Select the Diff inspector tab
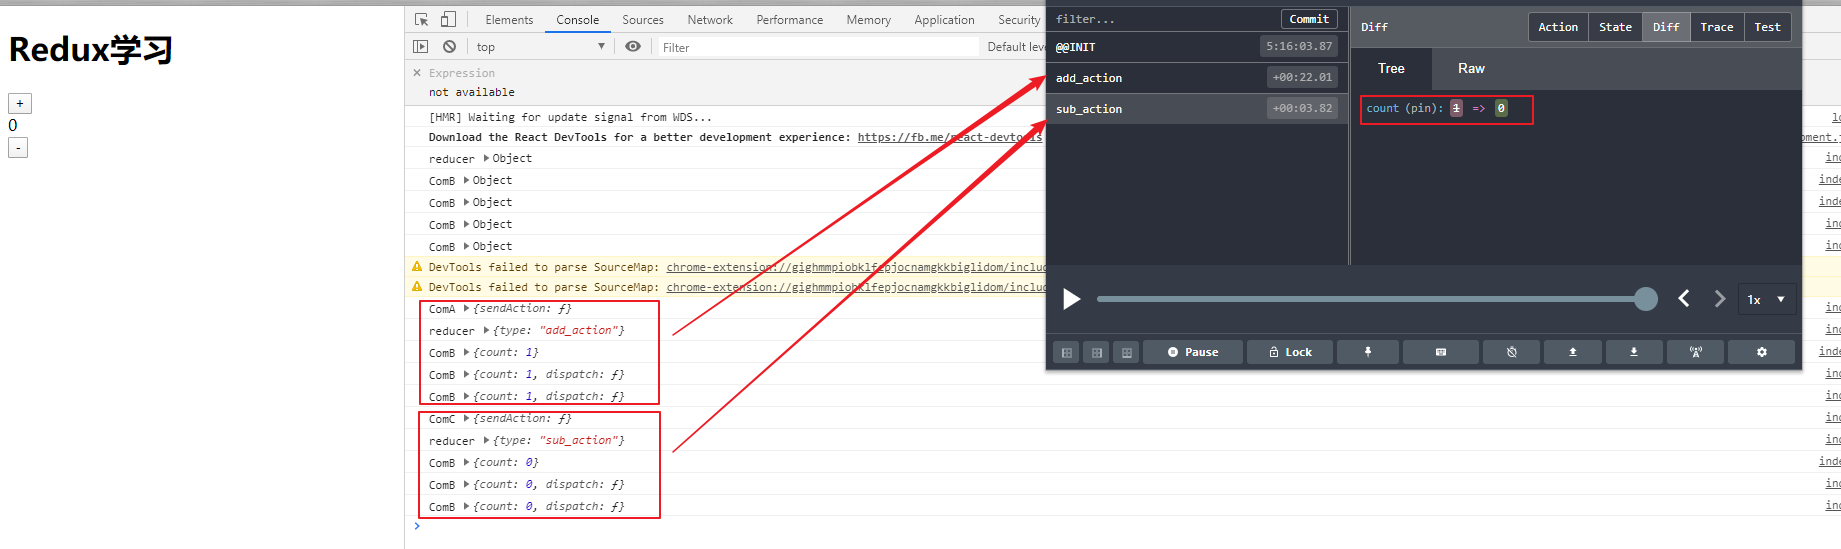This screenshot has height=549, width=1841. [x=1666, y=27]
